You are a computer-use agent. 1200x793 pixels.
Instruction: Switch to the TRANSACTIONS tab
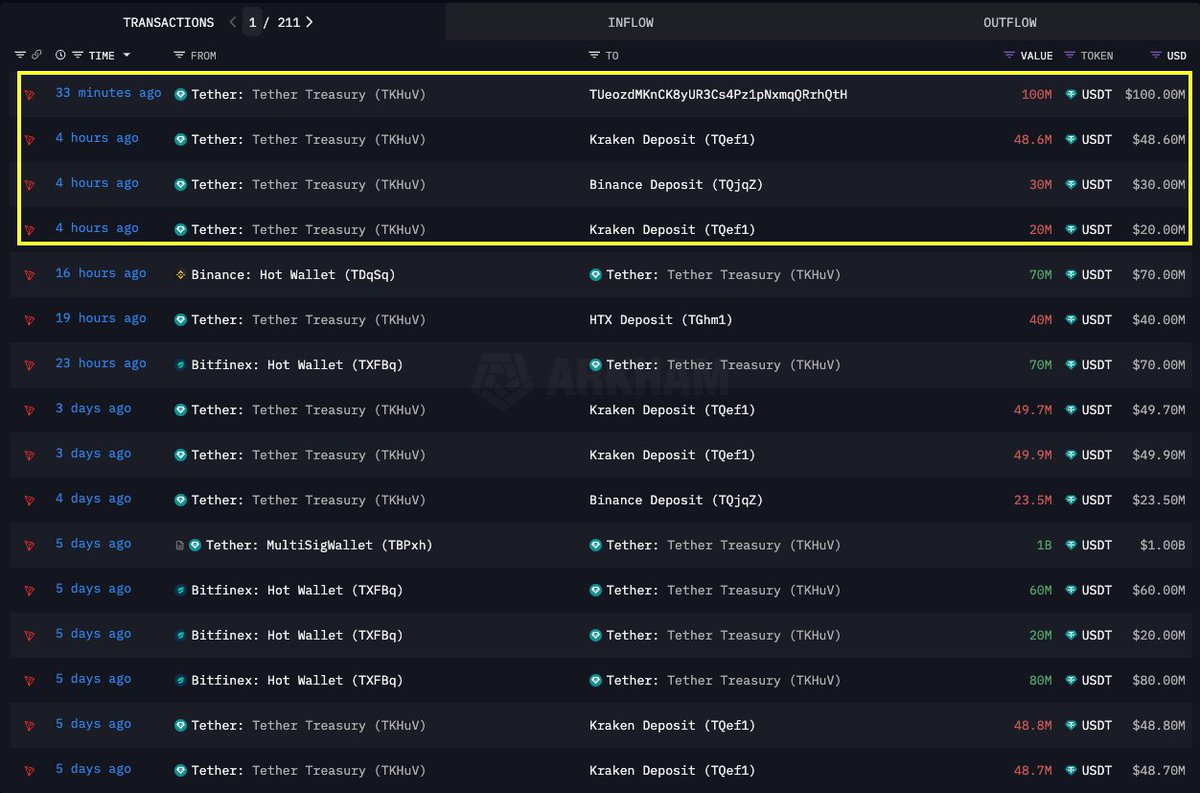tap(168, 22)
